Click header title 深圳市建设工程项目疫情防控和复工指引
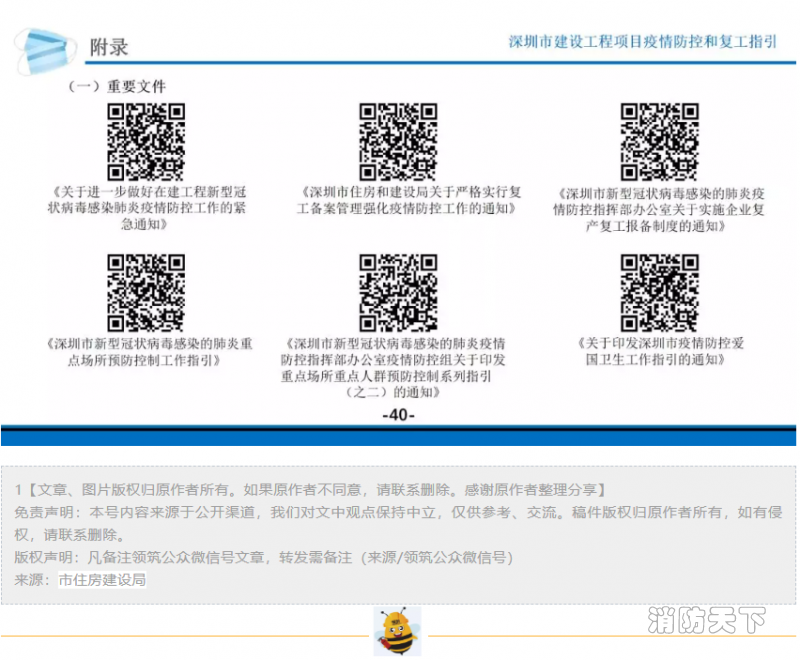The image size is (800, 660). [x=643, y=42]
